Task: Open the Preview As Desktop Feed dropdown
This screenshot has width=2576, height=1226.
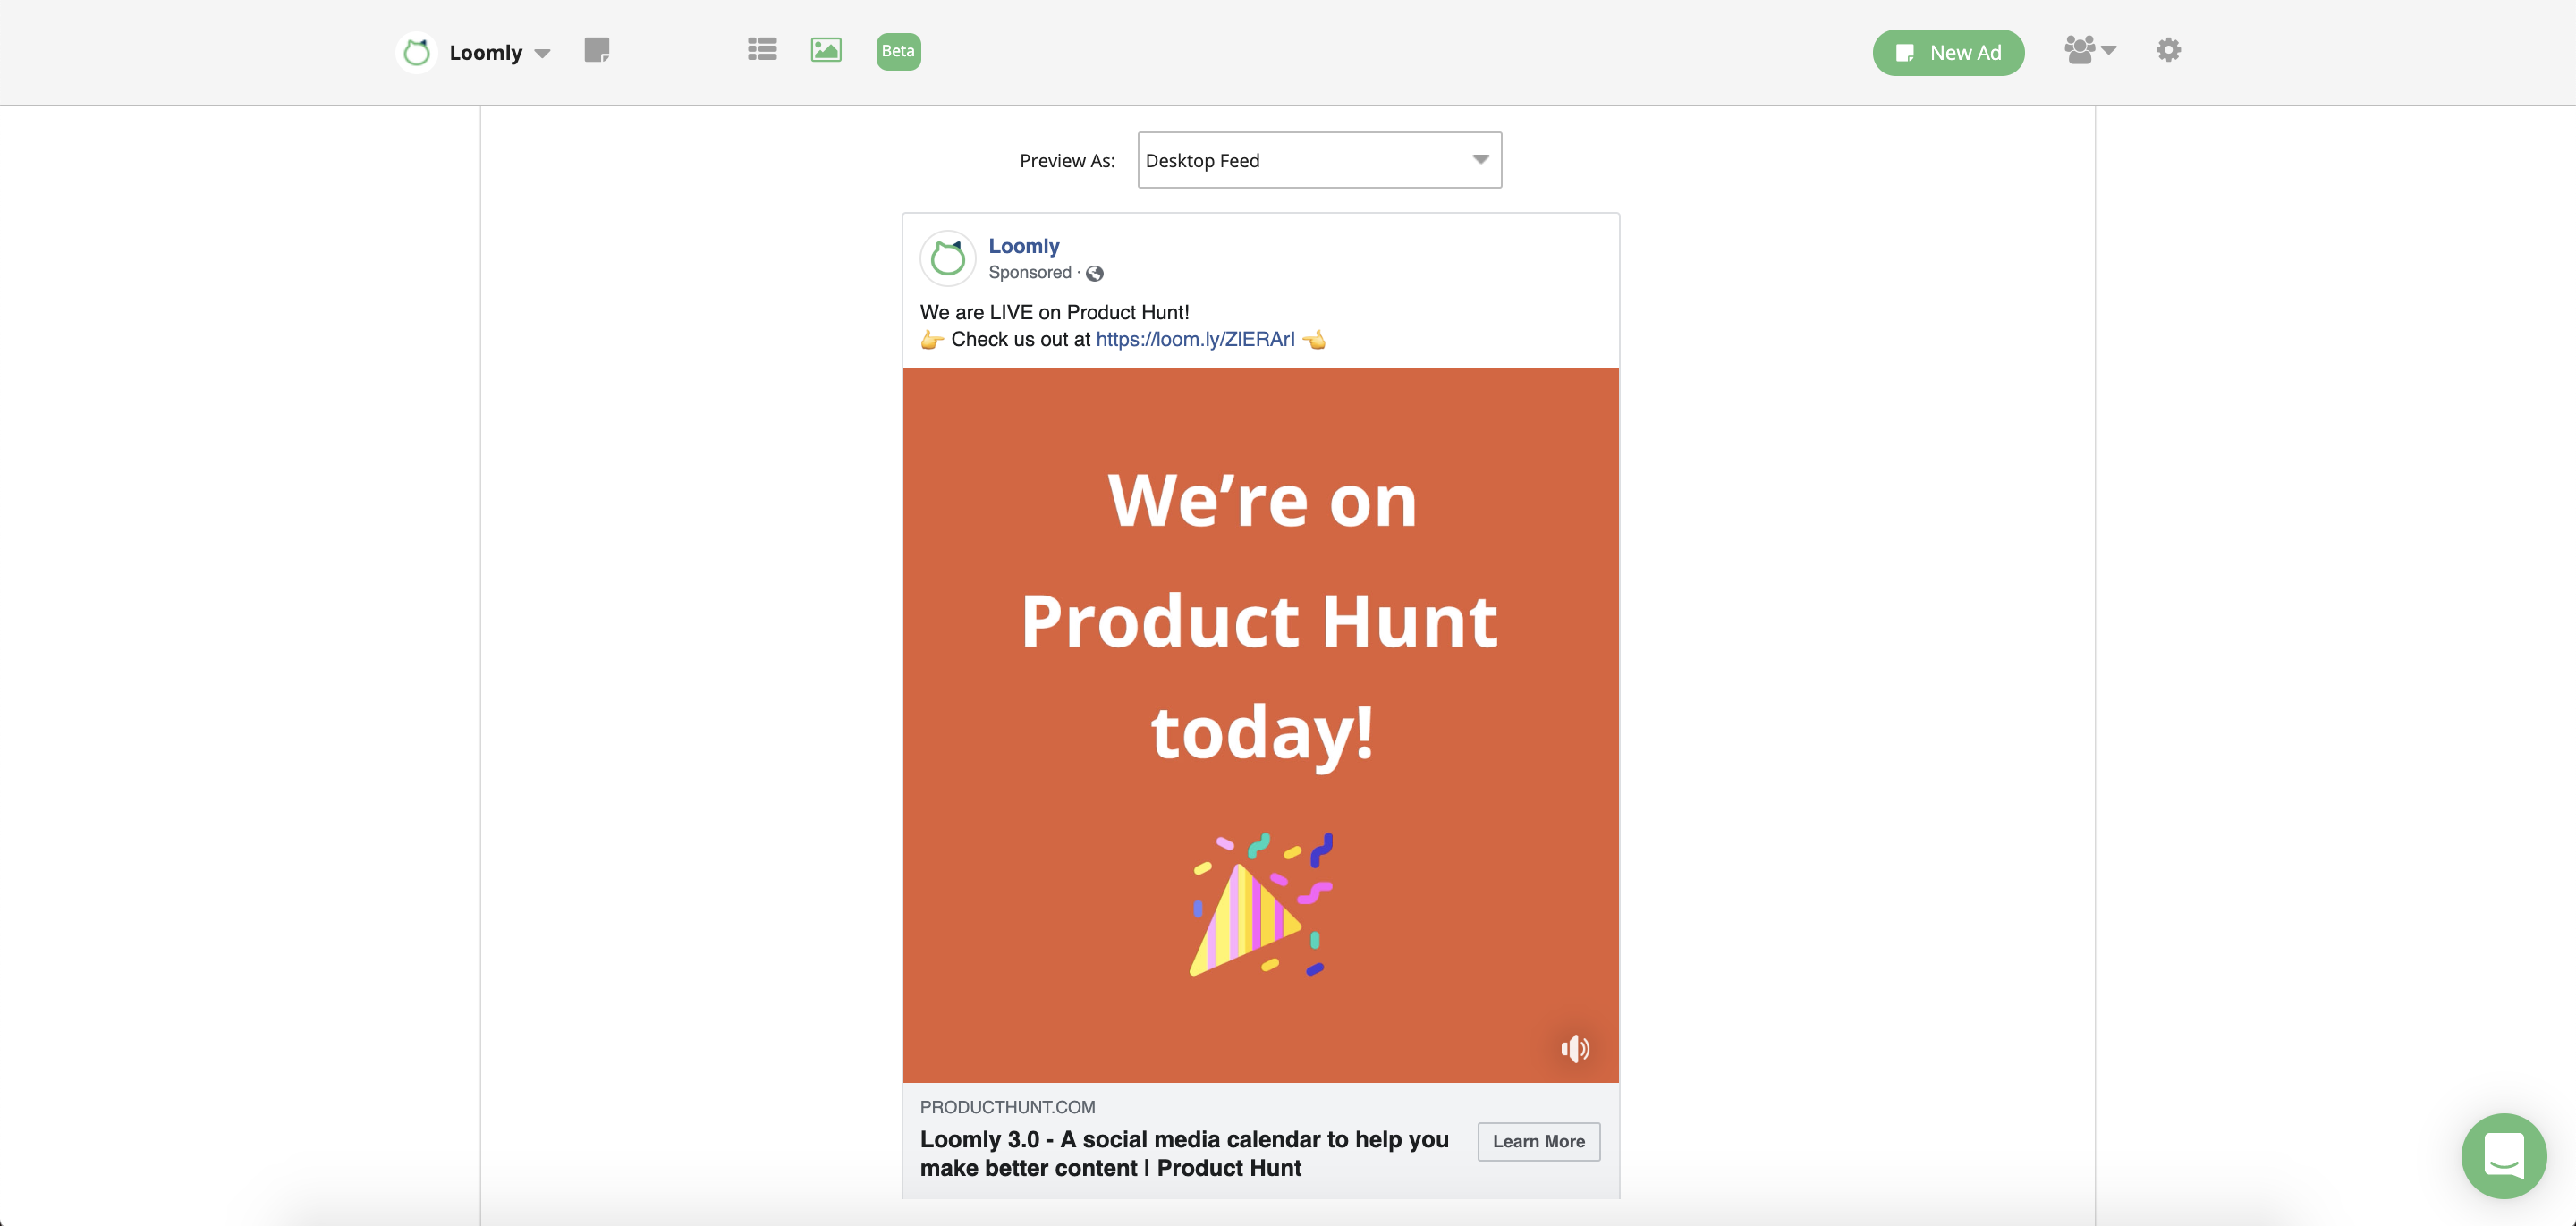Action: click(x=1318, y=159)
